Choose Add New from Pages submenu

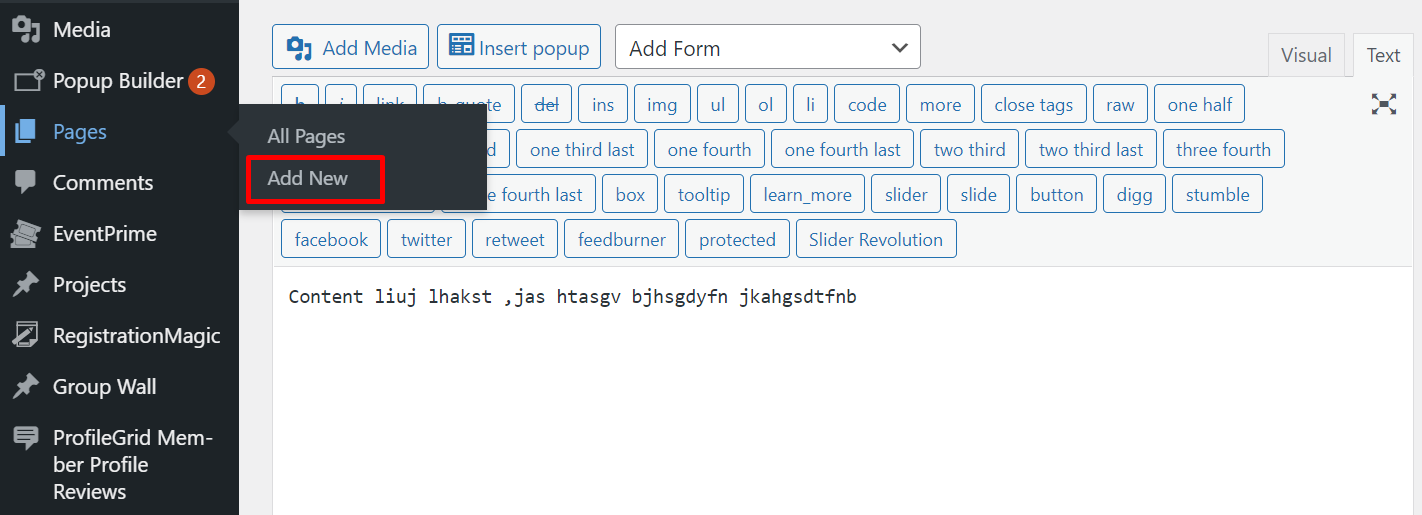coord(308,179)
